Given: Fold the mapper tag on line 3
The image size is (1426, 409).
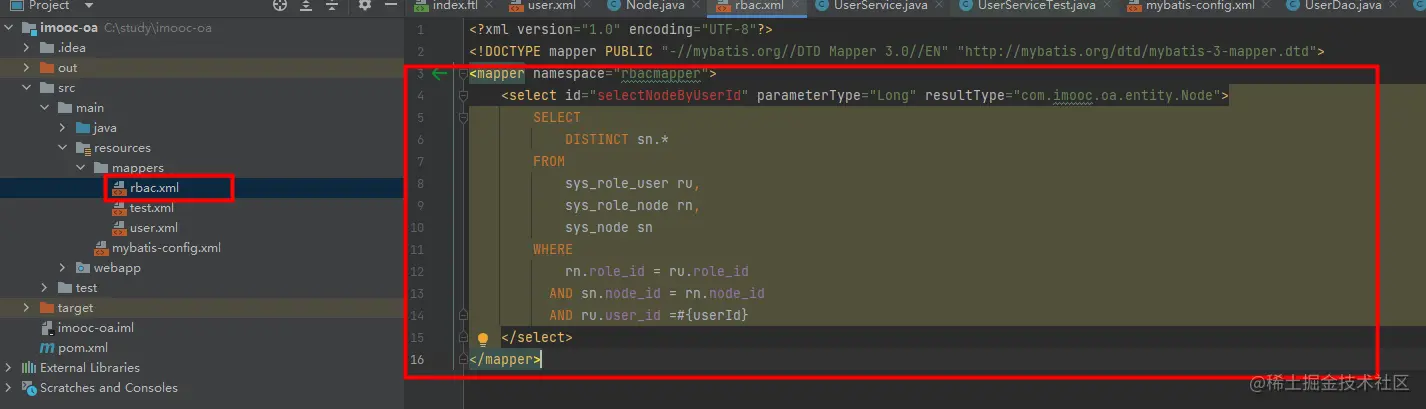Looking at the screenshot, I should pyautogui.click(x=463, y=74).
